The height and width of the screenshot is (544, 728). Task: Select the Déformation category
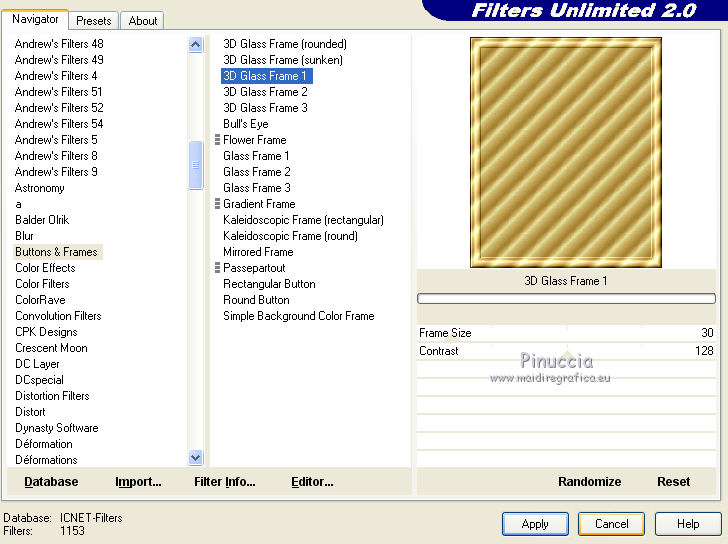point(44,444)
